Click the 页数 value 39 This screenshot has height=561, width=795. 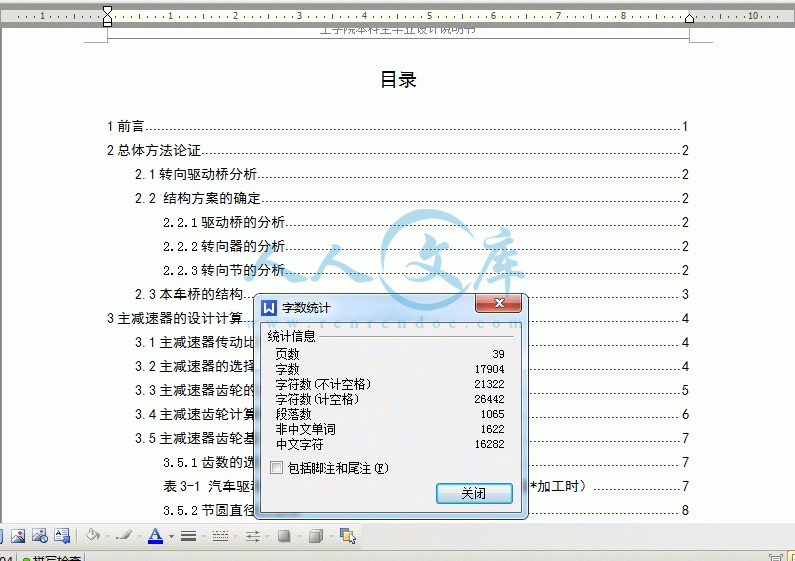498,354
